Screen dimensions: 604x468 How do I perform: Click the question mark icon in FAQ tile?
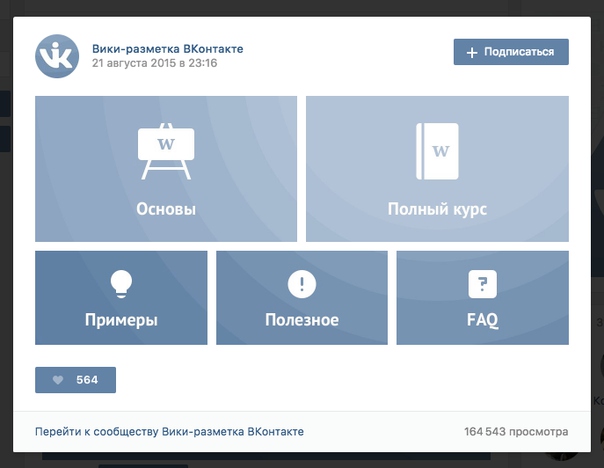pyautogui.click(x=482, y=284)
